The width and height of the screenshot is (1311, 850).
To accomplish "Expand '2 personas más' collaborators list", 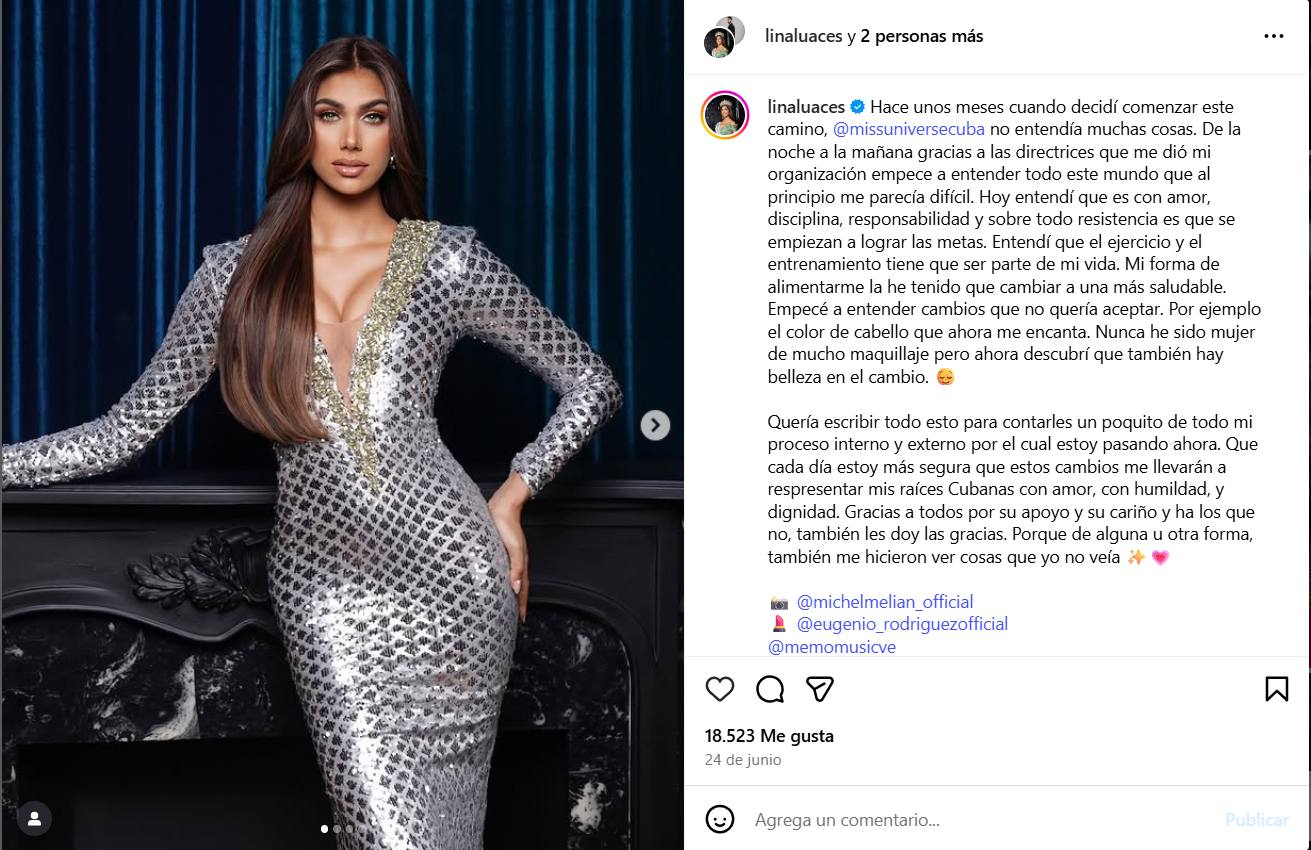I will pos(922,36).
